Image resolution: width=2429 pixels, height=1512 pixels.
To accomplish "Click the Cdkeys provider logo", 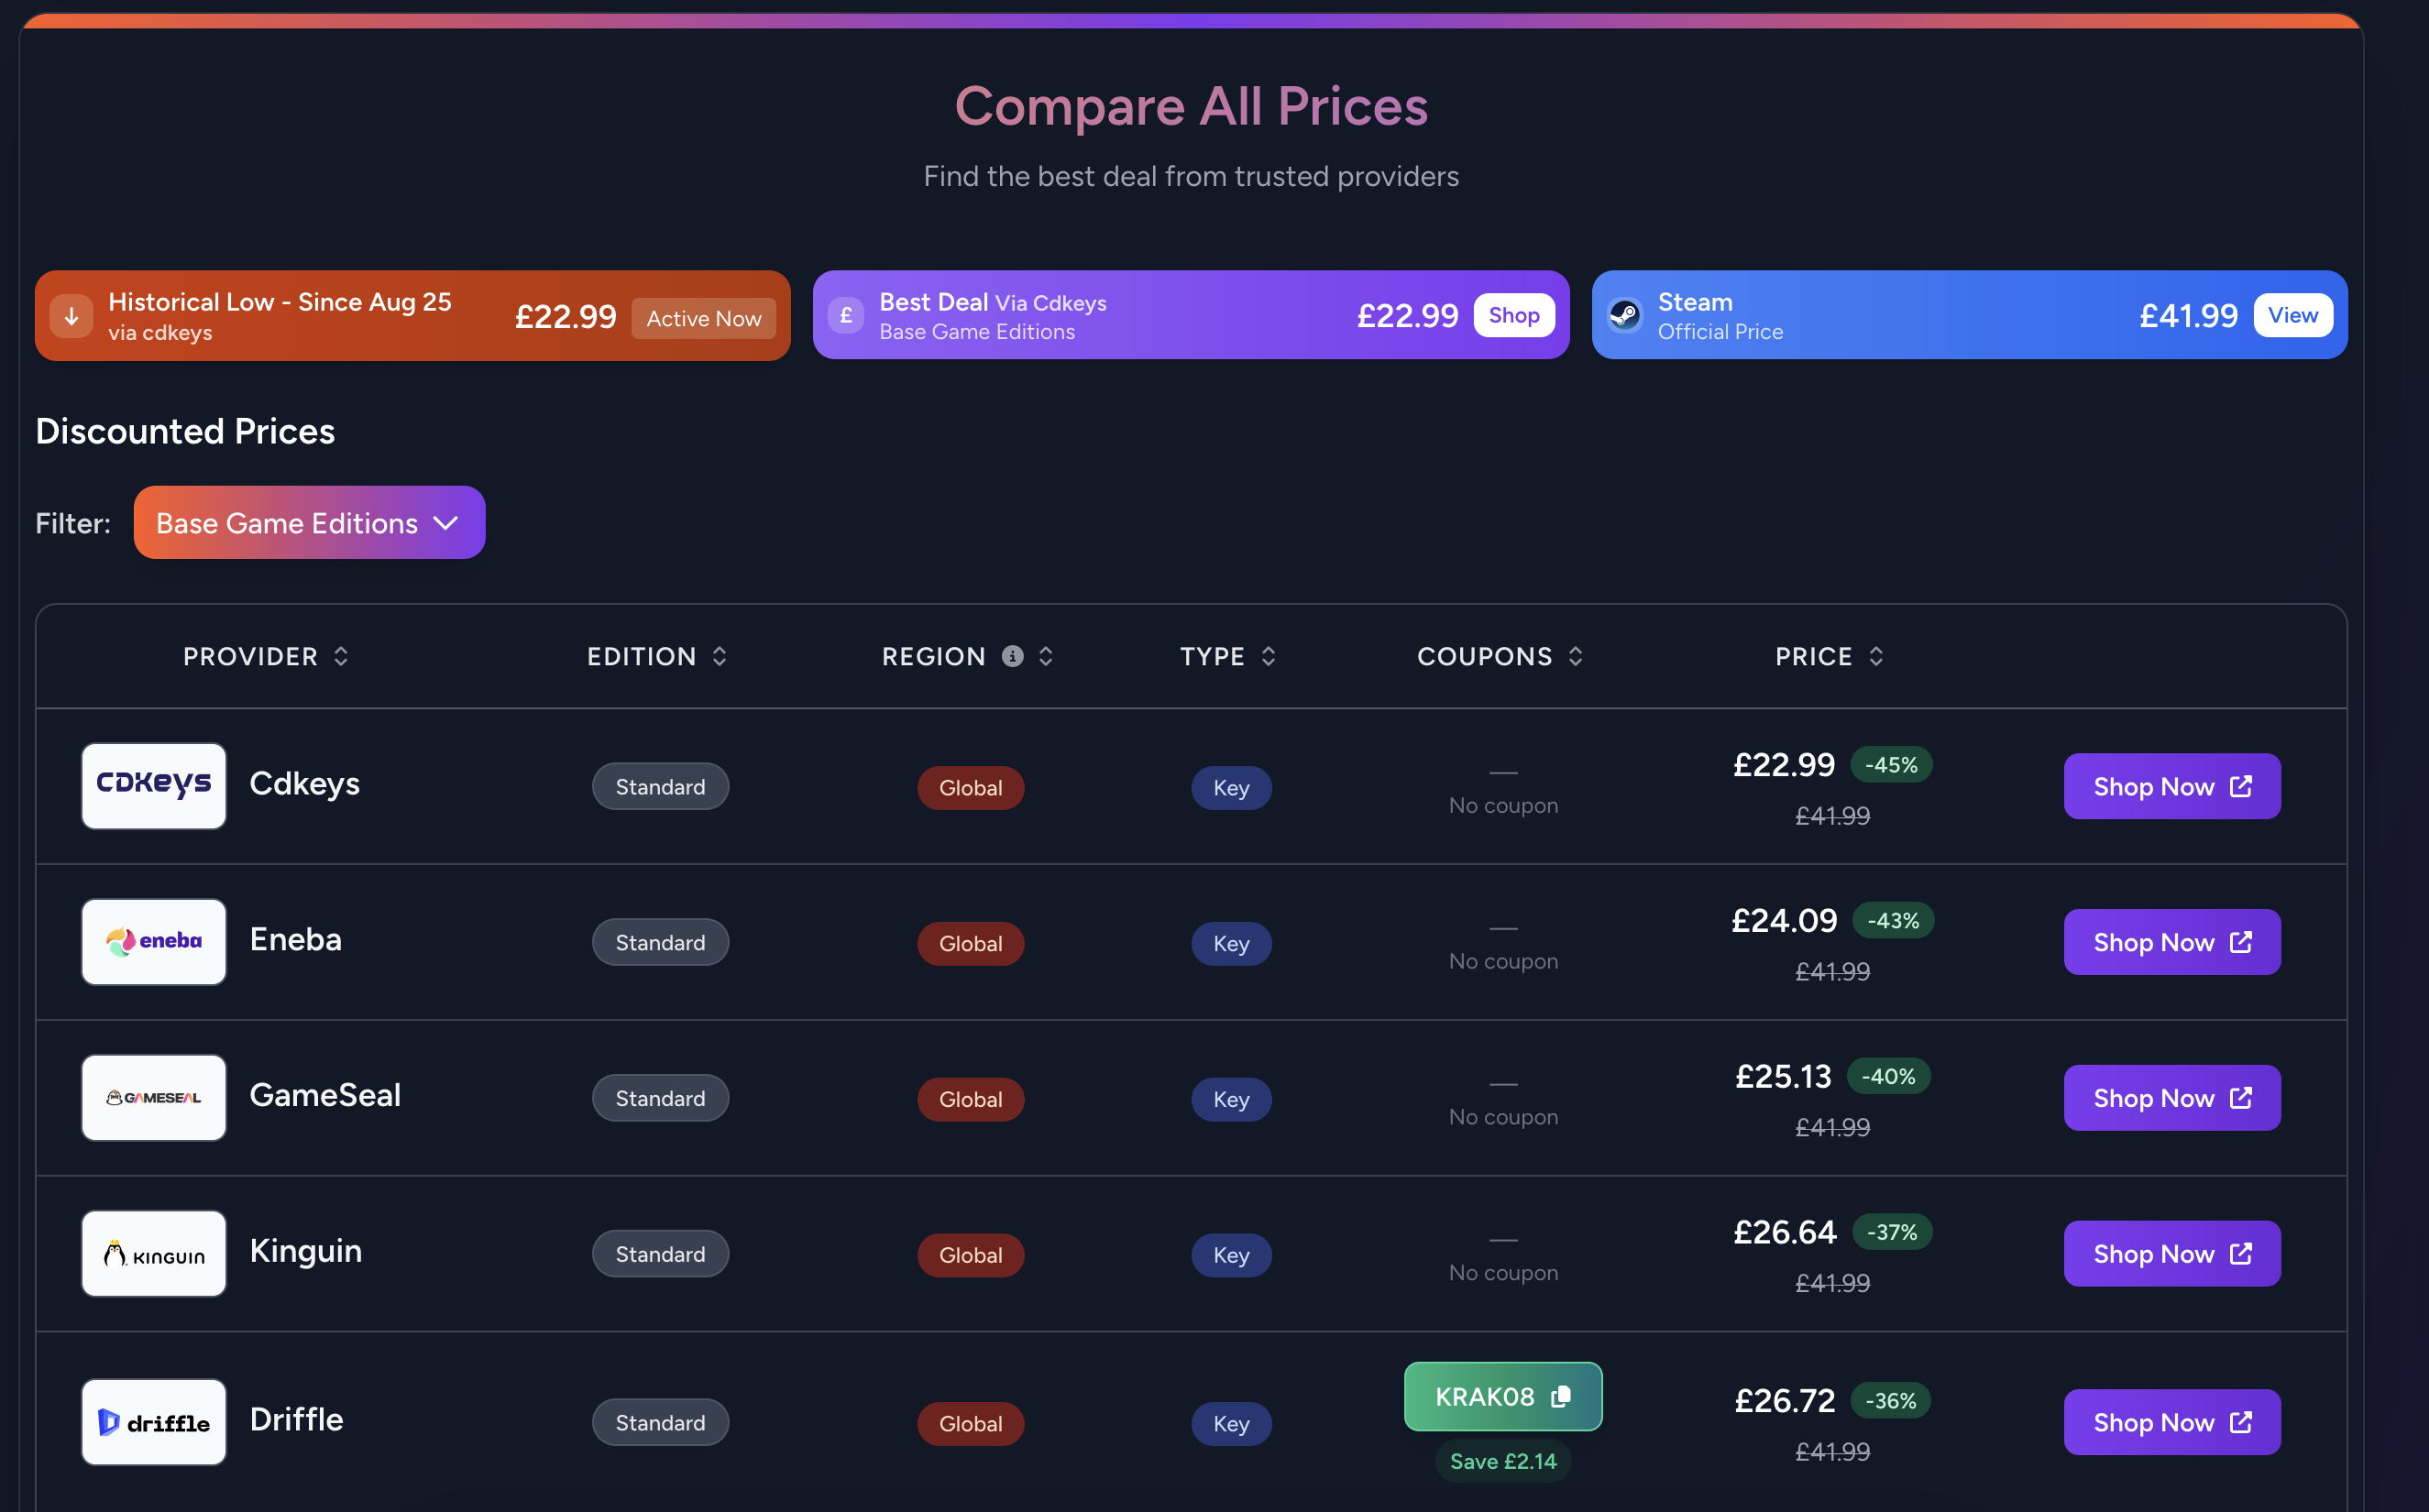I will tap(154, 786).
